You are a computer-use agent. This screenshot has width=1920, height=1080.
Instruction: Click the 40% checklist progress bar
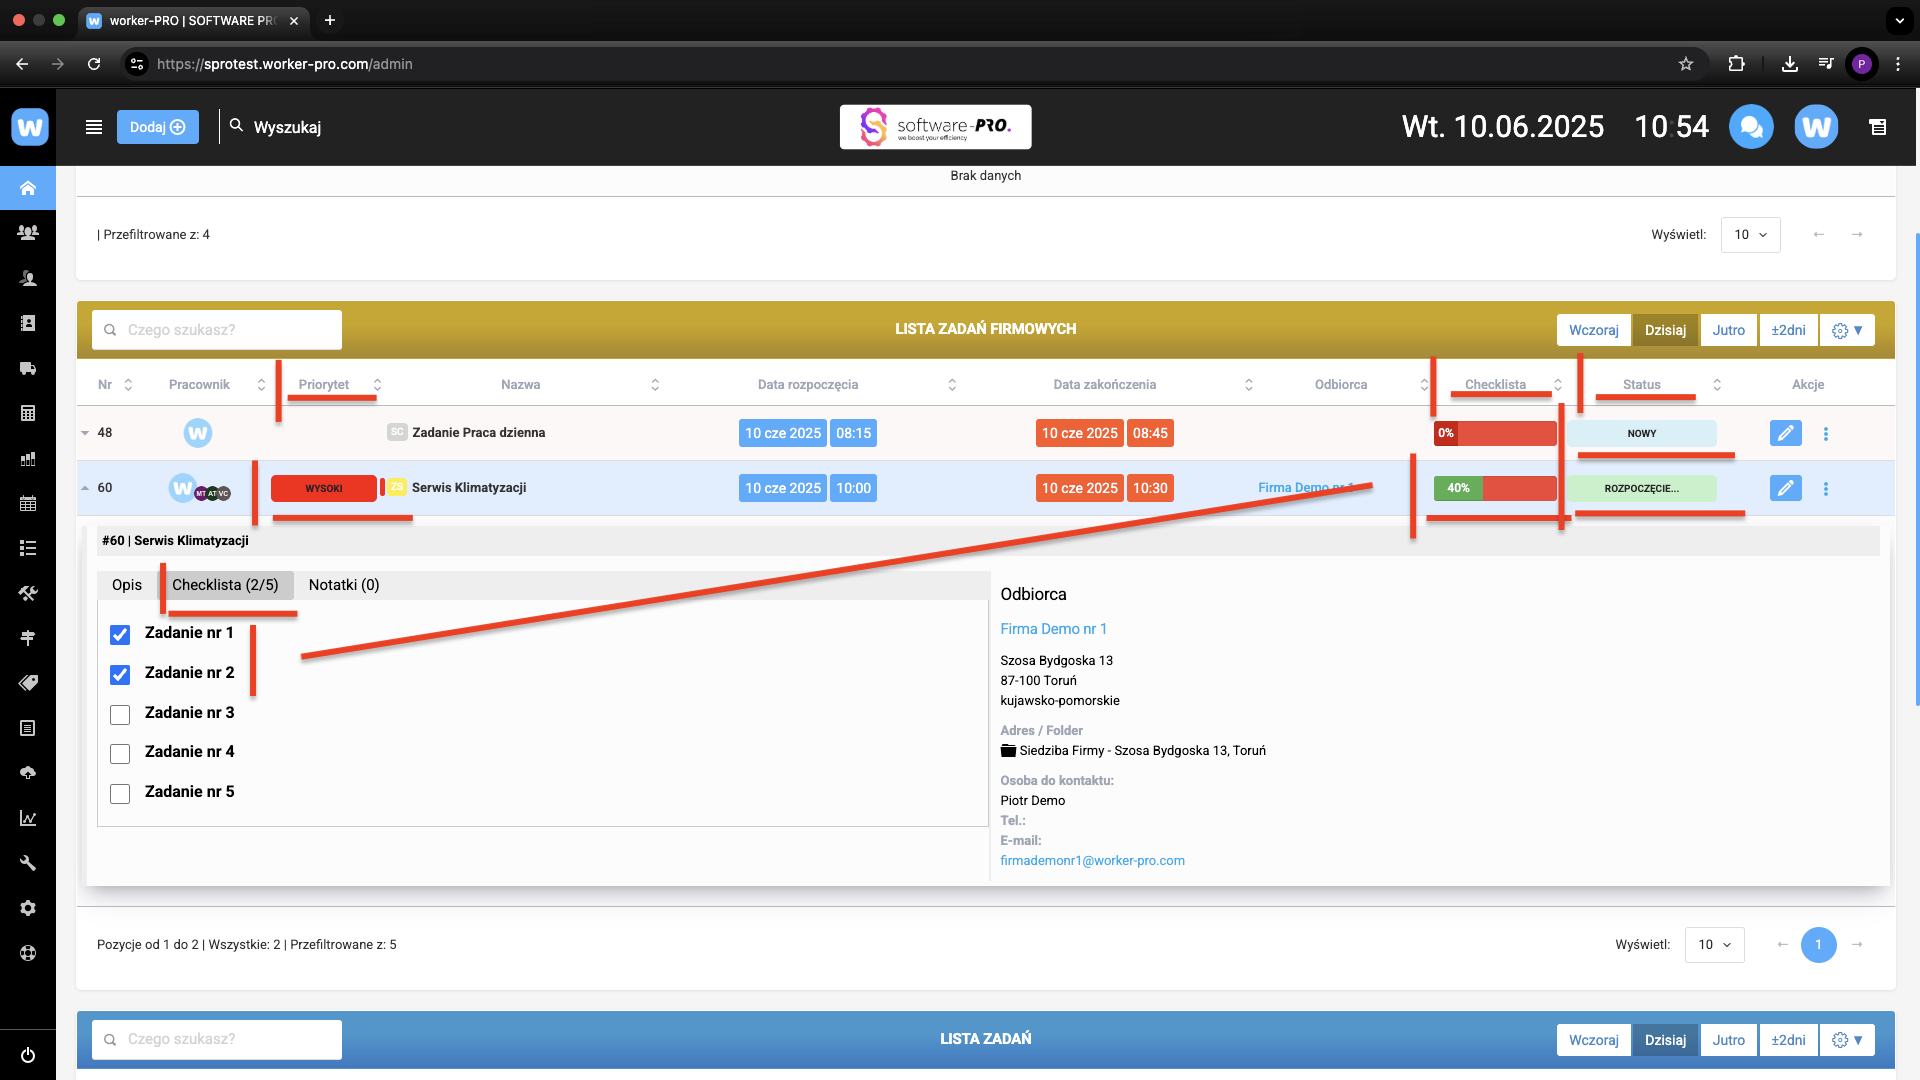1494,488
